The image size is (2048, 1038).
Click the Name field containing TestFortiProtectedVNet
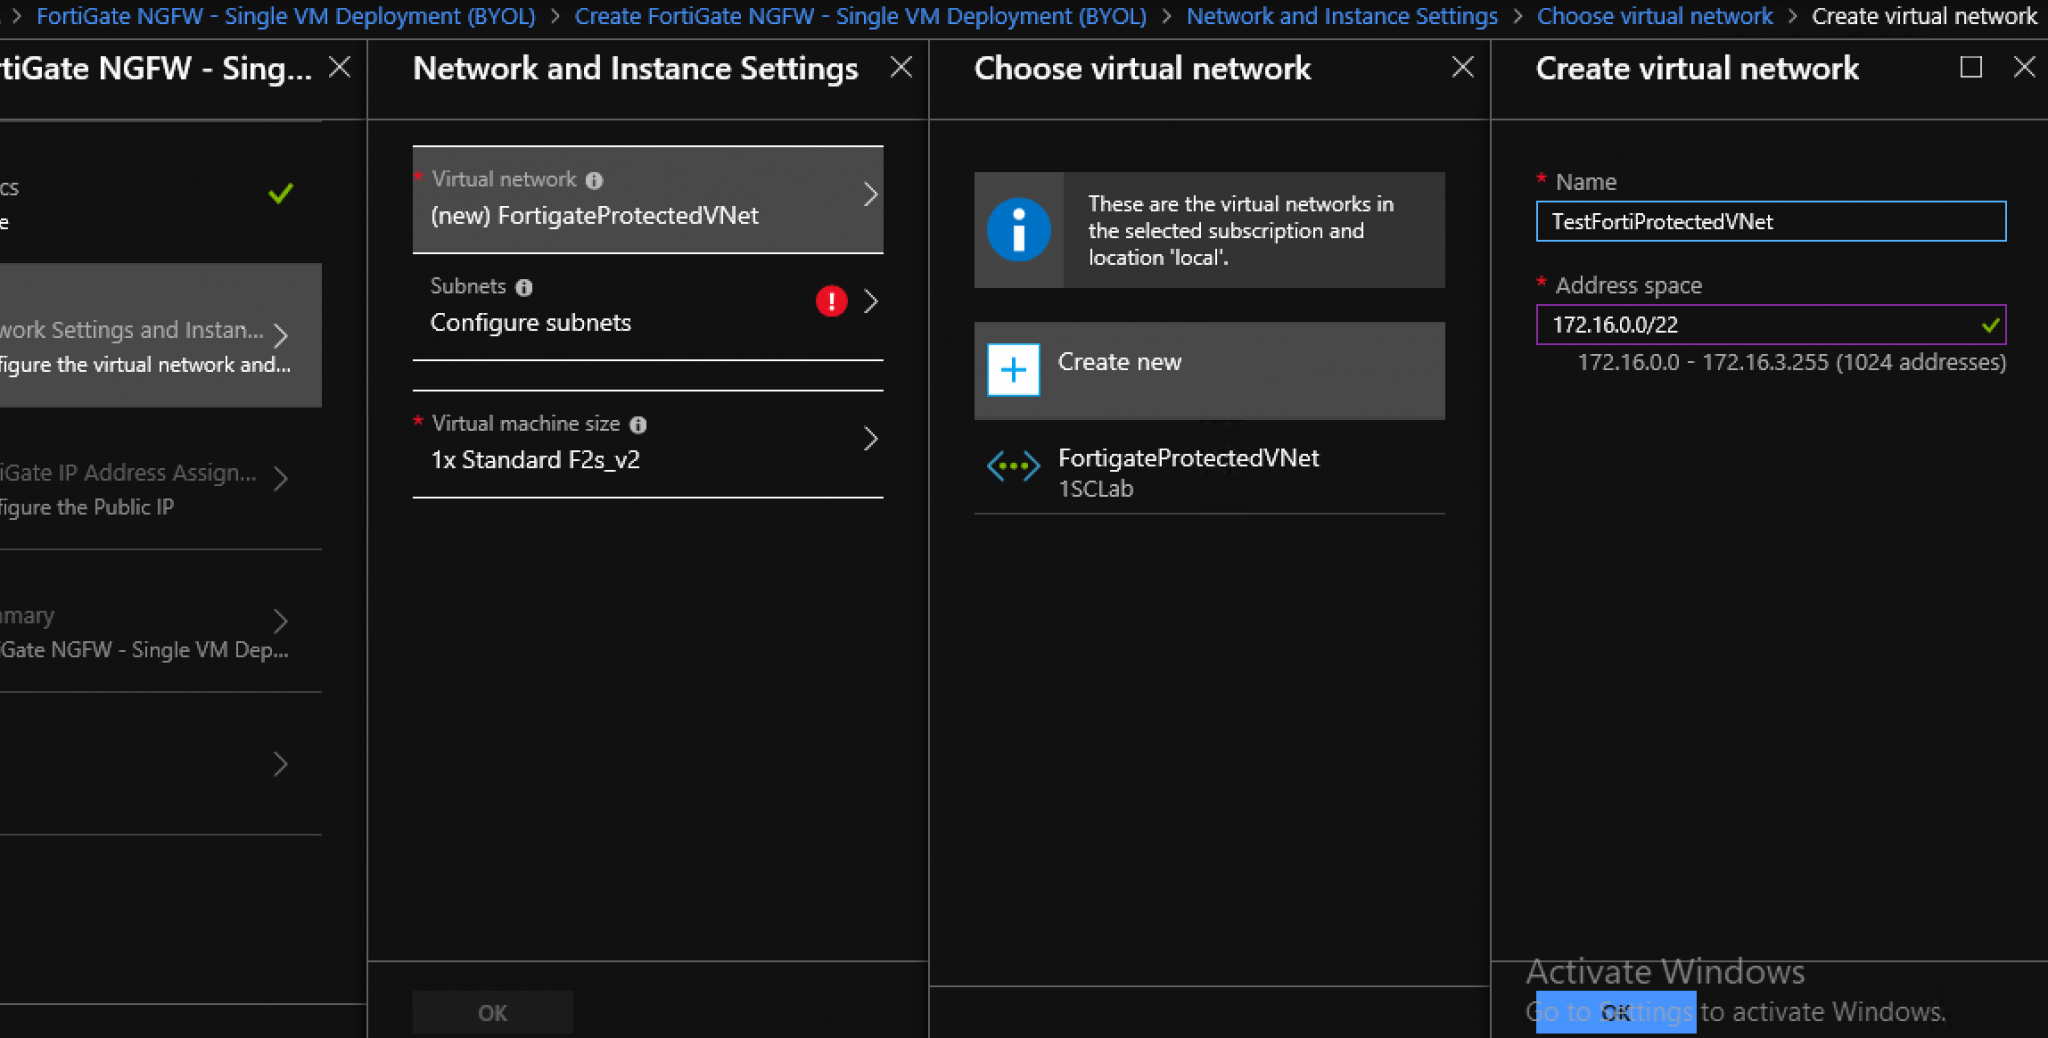(1770, 221)
